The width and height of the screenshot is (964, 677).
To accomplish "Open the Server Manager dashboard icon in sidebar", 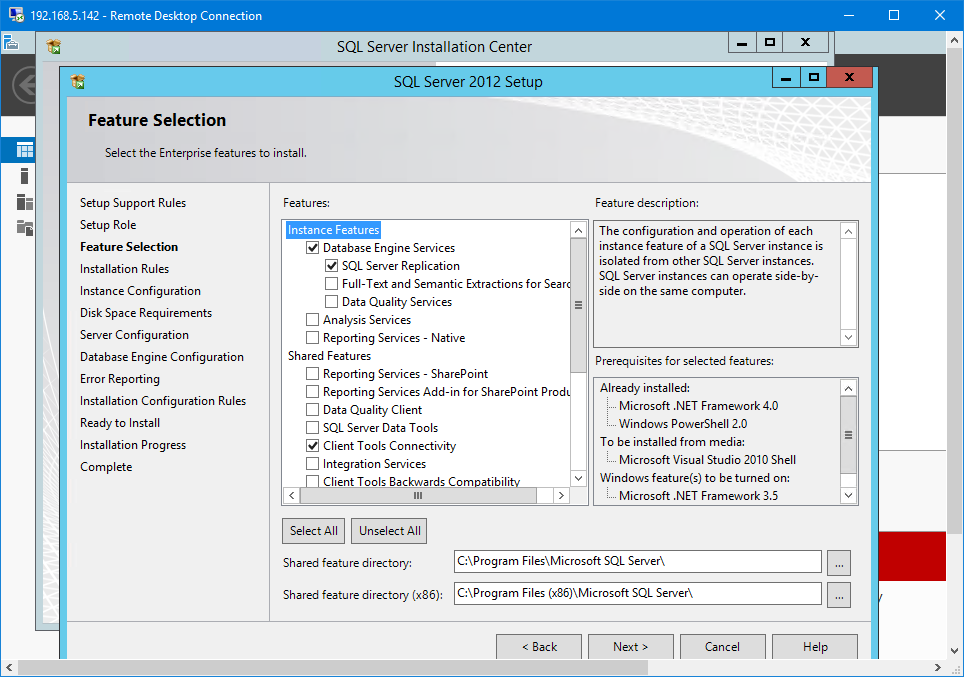I will [x=25, y=150].
